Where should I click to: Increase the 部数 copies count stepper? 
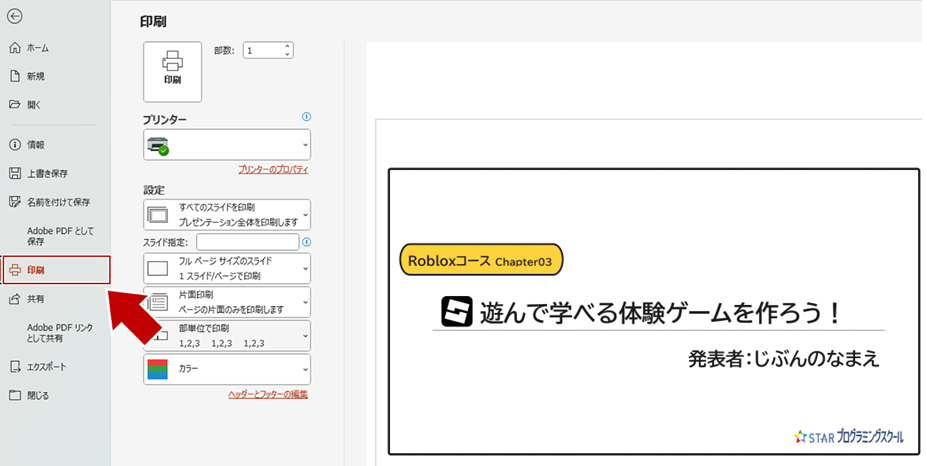pyautogui.click(x=287, y=46)
